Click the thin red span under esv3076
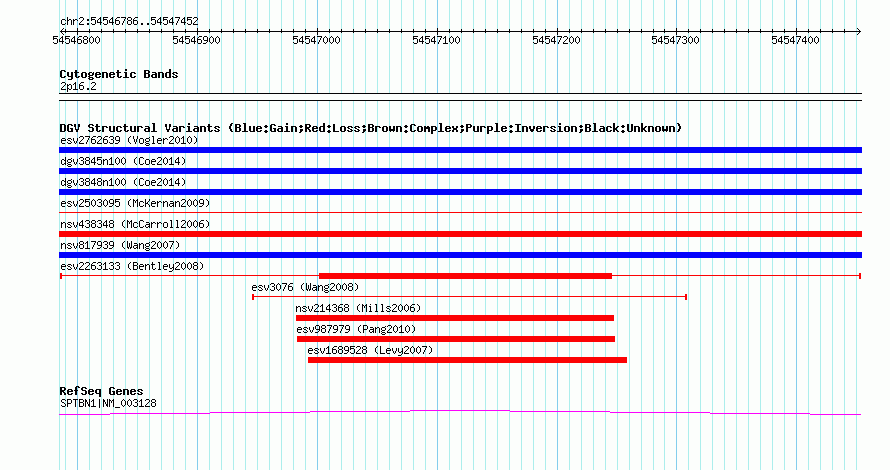 (x=469, y=297)
